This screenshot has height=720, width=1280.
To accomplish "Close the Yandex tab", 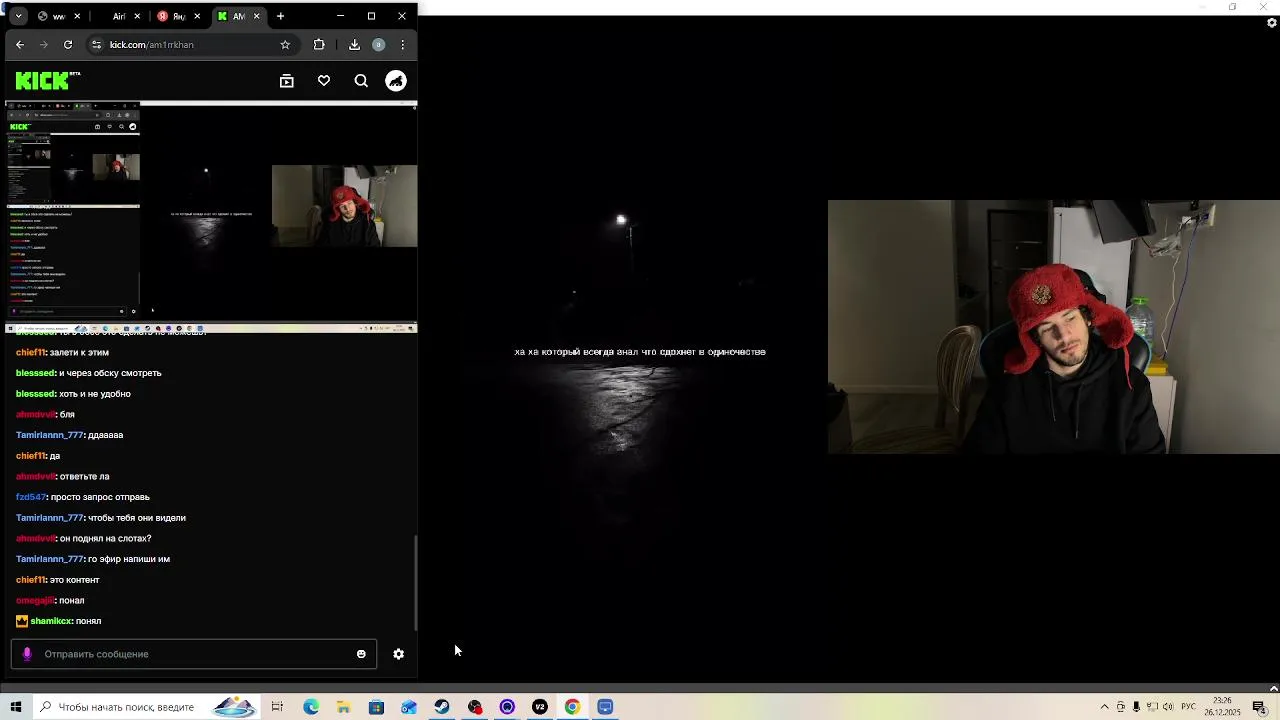I will tap(197, 16).
